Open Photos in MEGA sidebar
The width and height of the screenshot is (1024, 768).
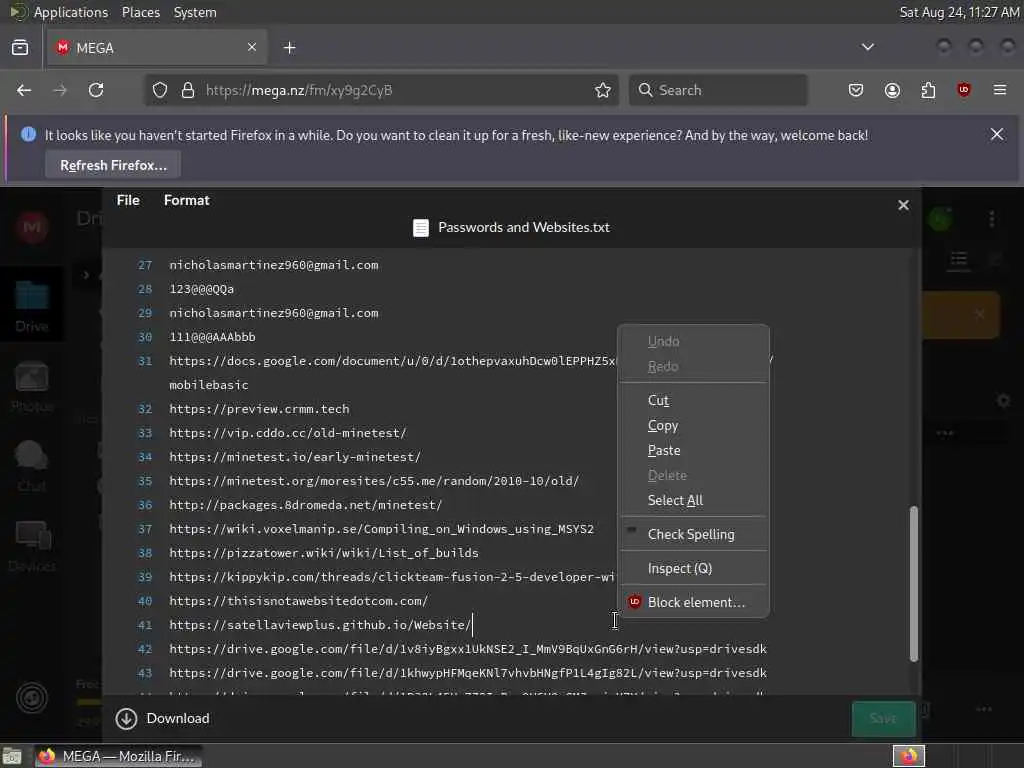pyautogui.click(x=31, y=386)
